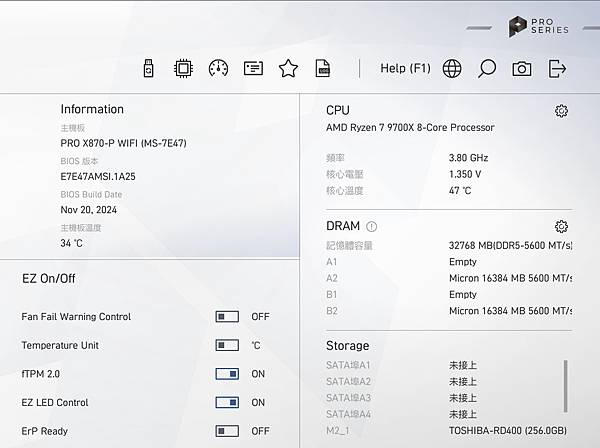Select the 3.80 GHz frequency value
Viewport: 600px width, 448px height.
[468, 158]
